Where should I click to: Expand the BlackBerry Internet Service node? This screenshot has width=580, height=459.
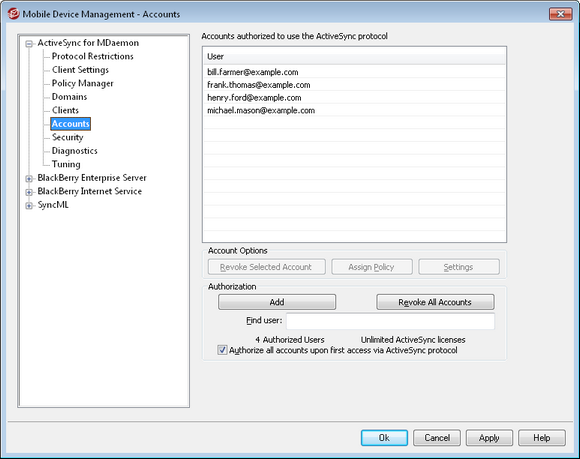coord(29,192)
